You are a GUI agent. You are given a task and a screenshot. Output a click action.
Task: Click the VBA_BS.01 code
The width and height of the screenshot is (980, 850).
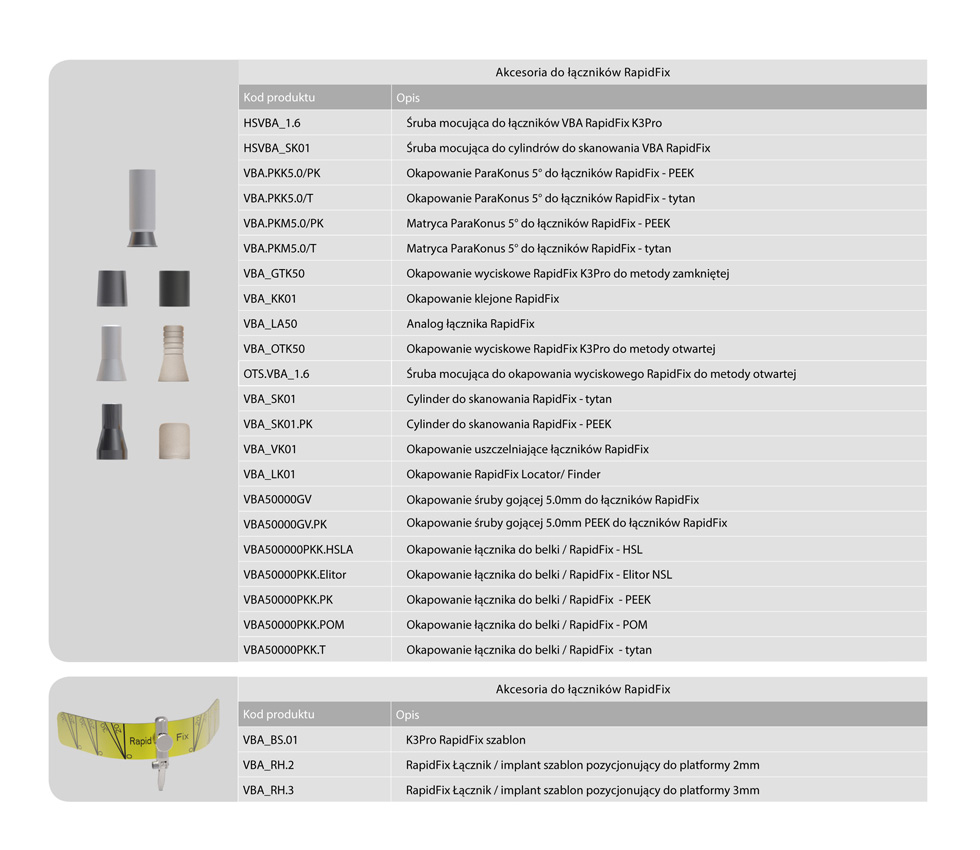tap(270, 740)
